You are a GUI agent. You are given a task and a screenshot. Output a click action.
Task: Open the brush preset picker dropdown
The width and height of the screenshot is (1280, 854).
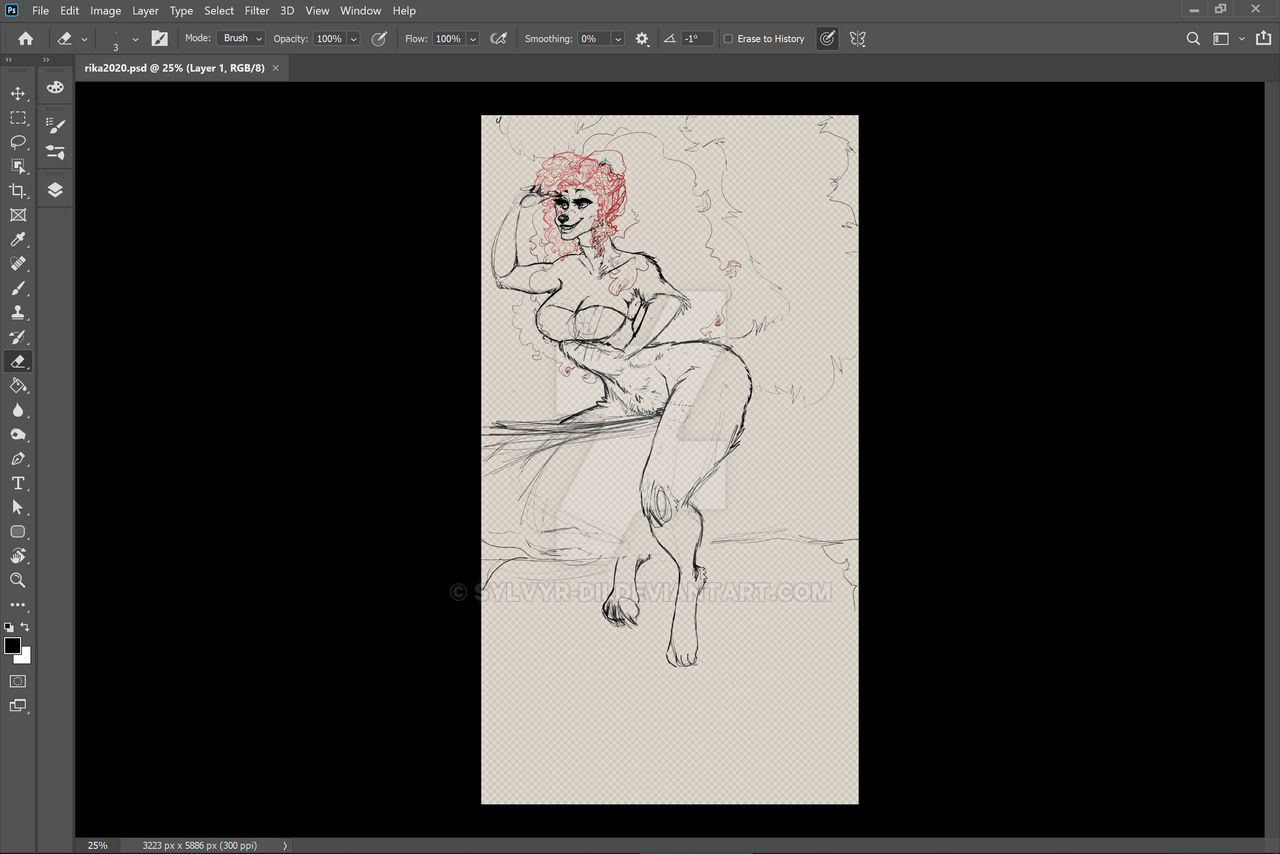135,39
